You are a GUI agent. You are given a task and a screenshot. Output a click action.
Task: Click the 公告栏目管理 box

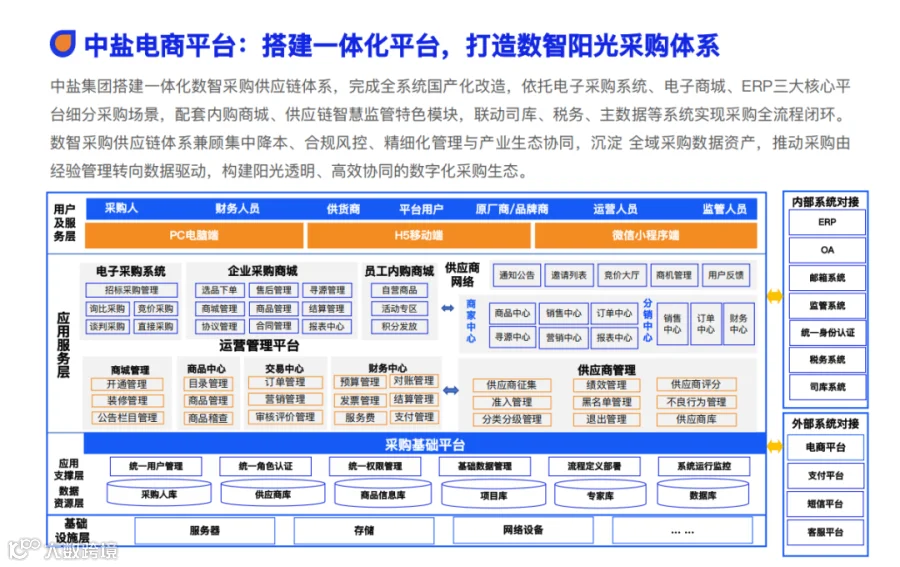(127, 418)
